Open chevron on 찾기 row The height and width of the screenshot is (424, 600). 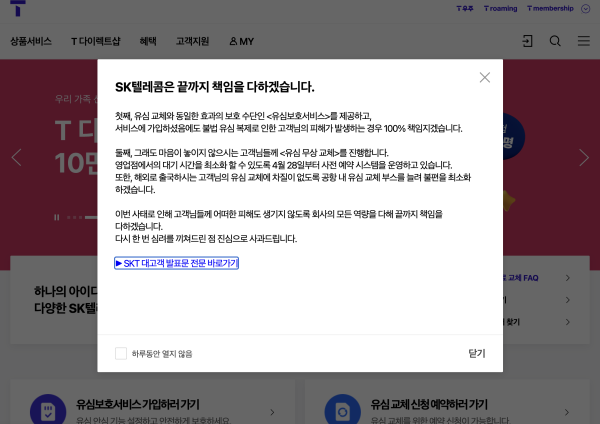click(568, 322)
